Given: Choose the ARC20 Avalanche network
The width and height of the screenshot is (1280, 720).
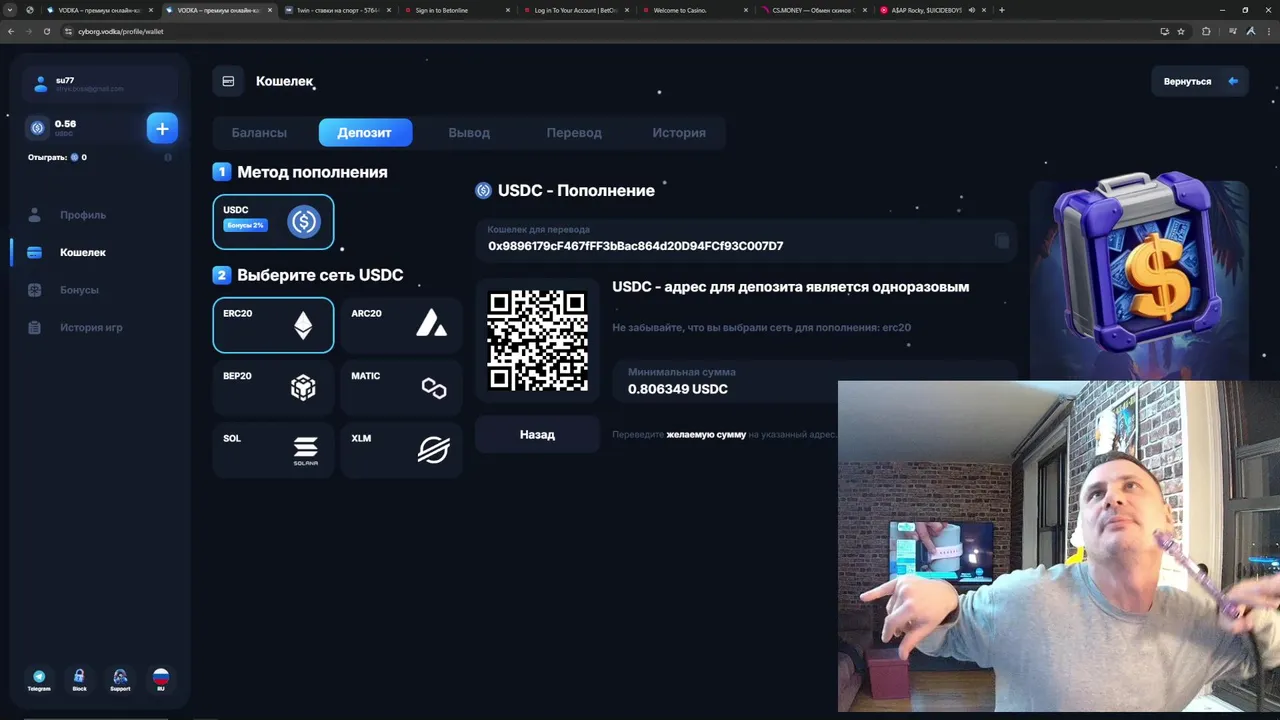Looking at the screenshot, I should coord(401,325).
